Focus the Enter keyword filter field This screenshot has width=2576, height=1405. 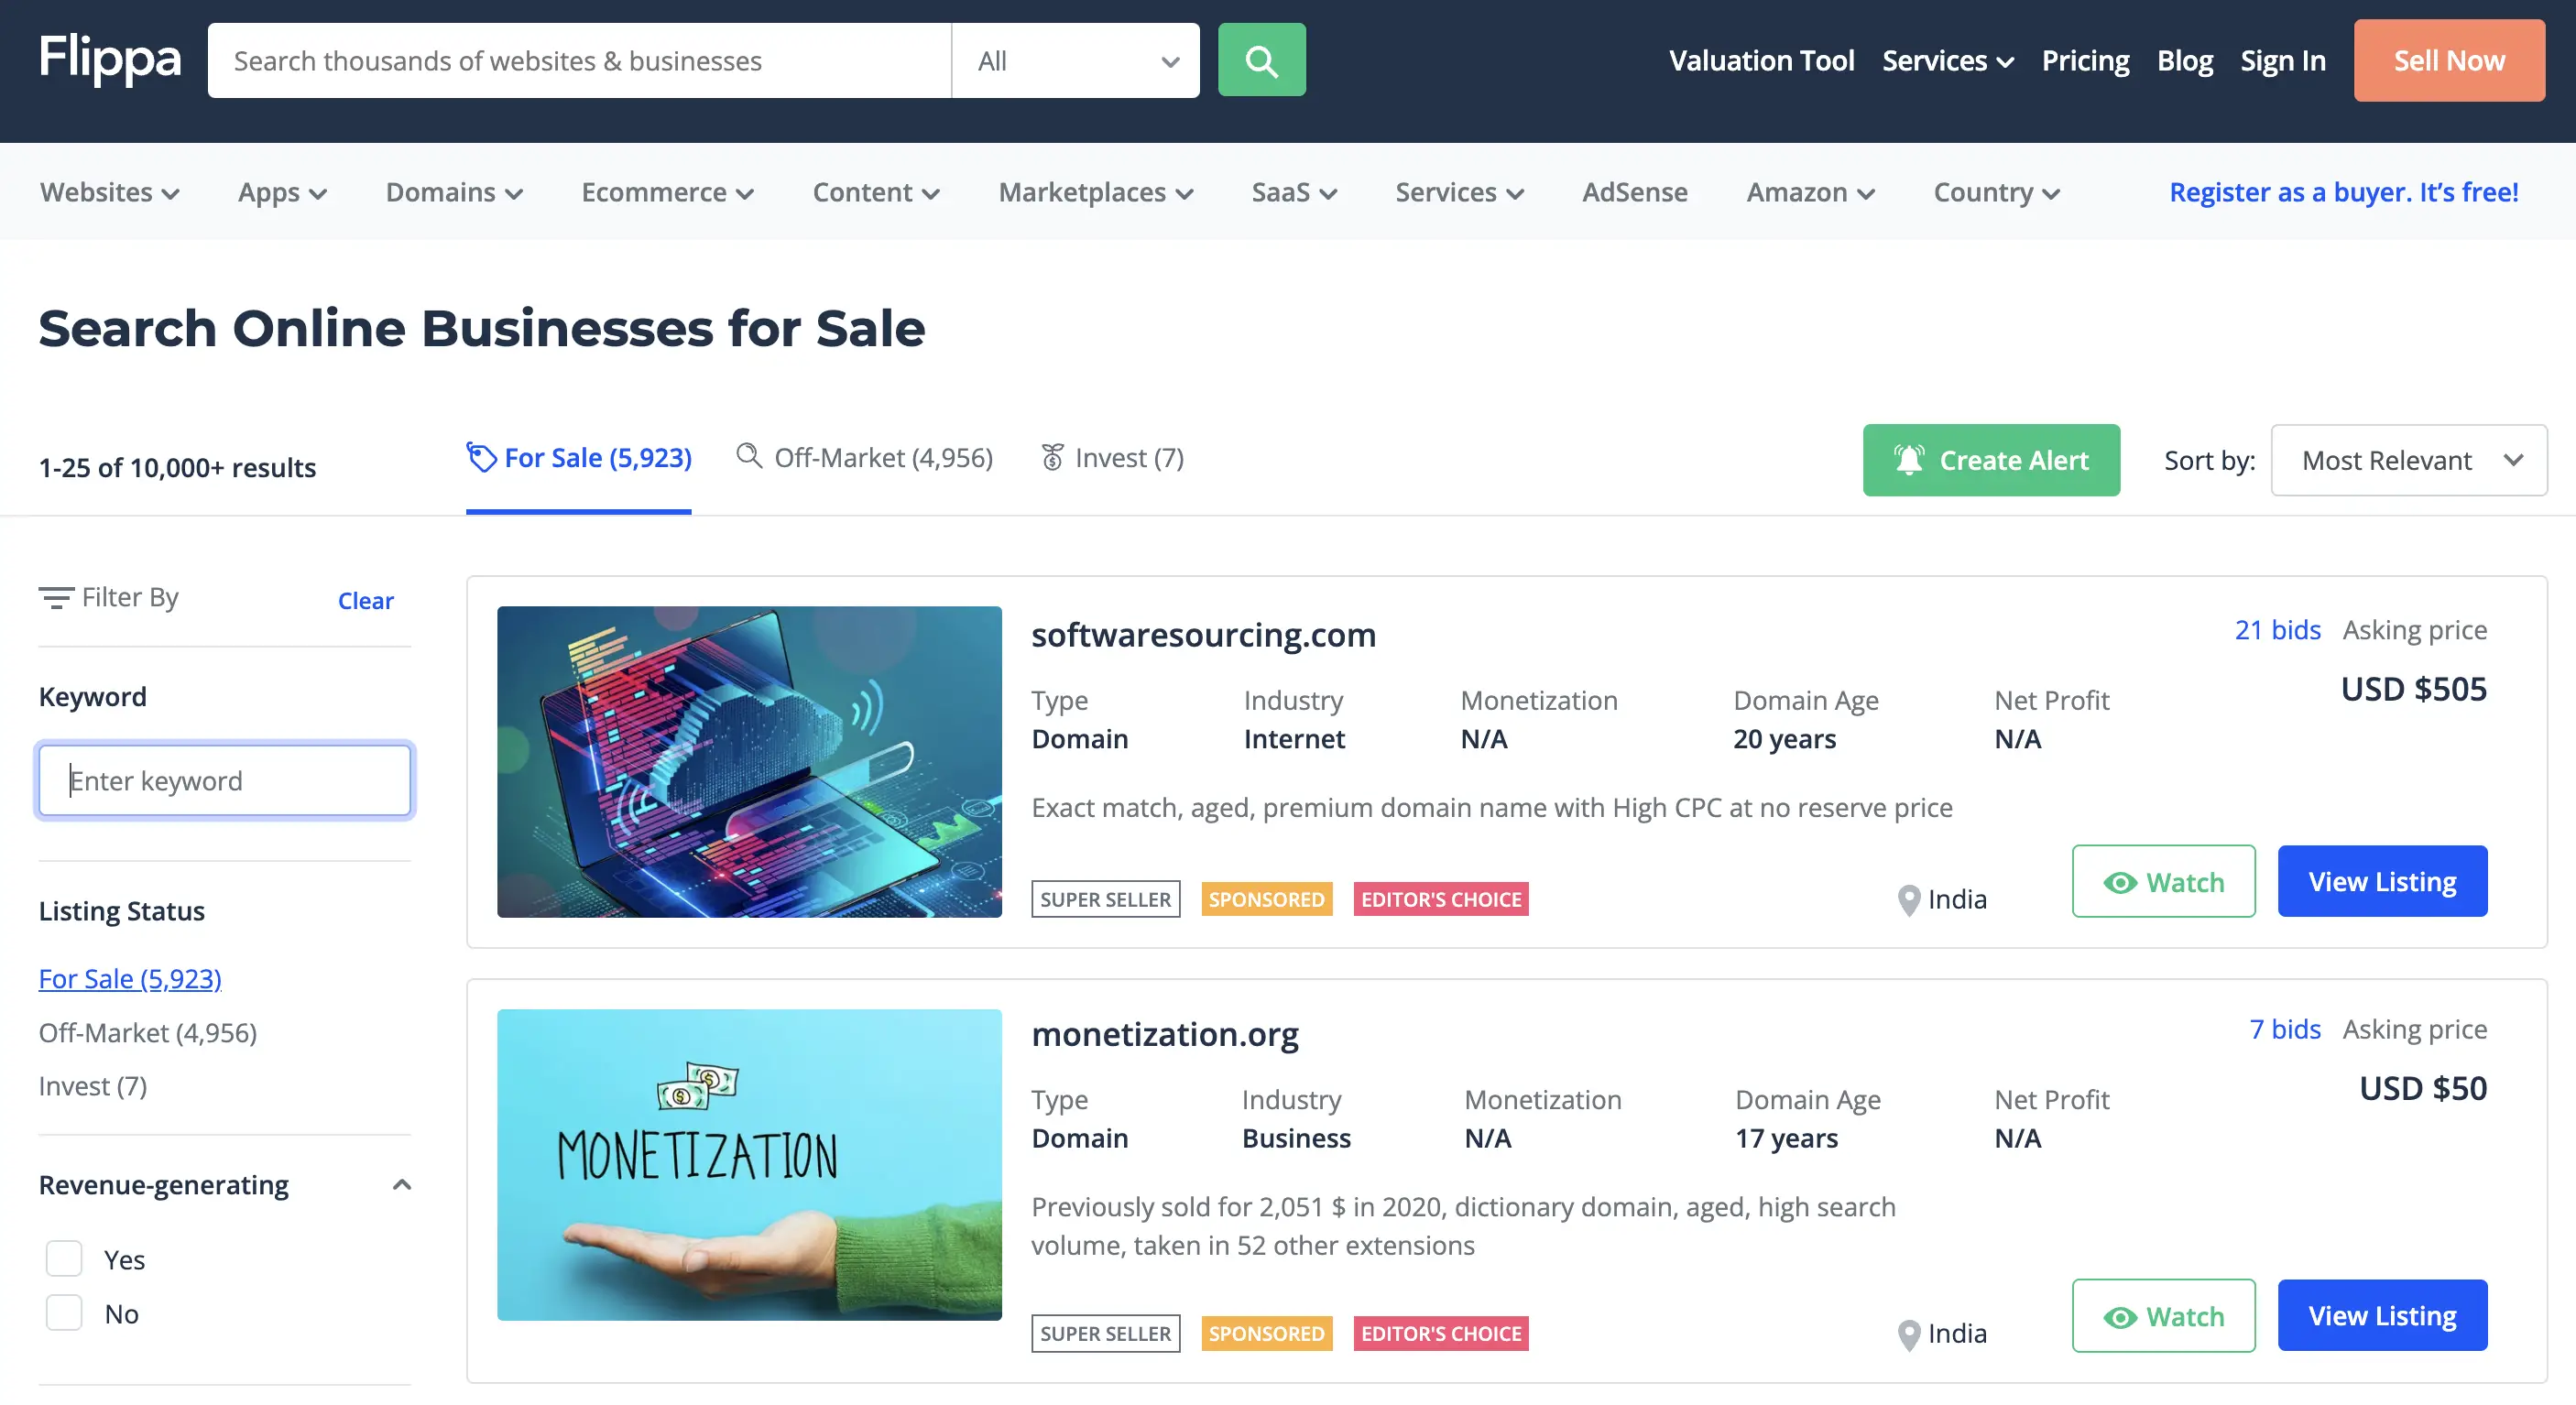(224, 780)
